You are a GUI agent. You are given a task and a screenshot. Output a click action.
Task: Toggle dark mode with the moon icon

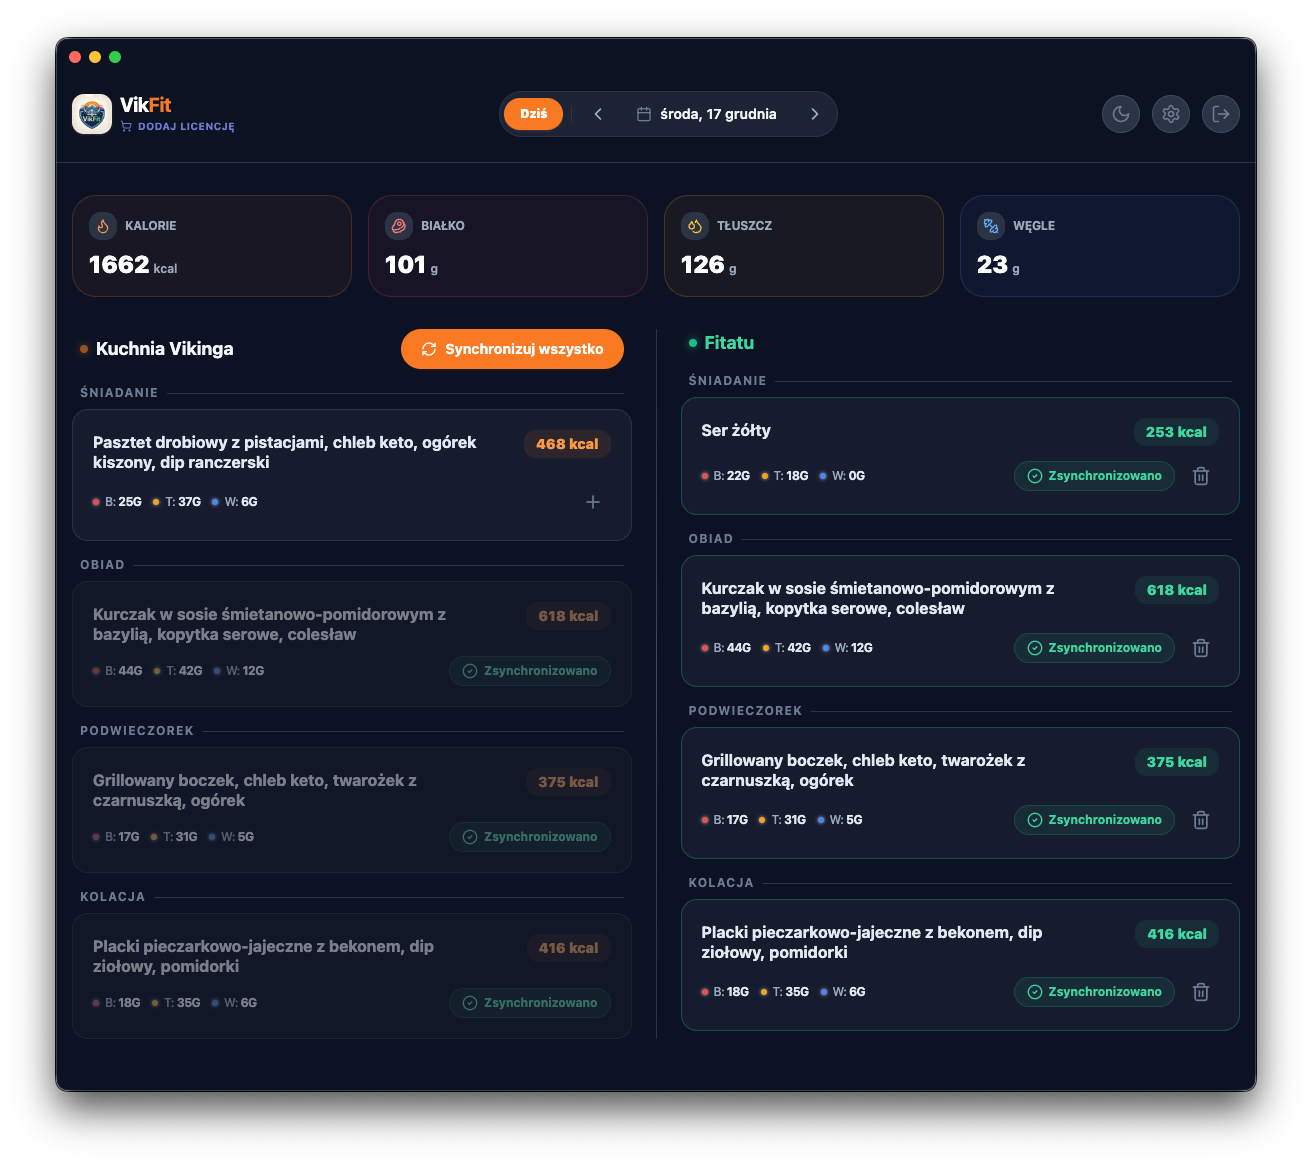[1121, 114]
